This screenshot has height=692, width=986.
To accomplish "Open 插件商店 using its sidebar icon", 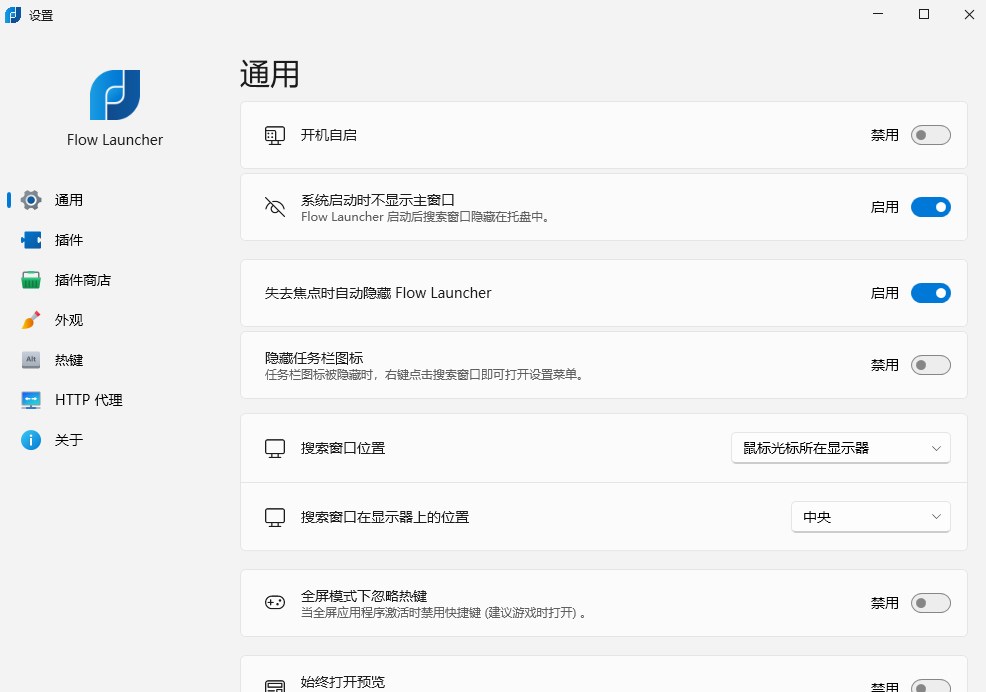I will pyautogui.click(x=30, y=280).
